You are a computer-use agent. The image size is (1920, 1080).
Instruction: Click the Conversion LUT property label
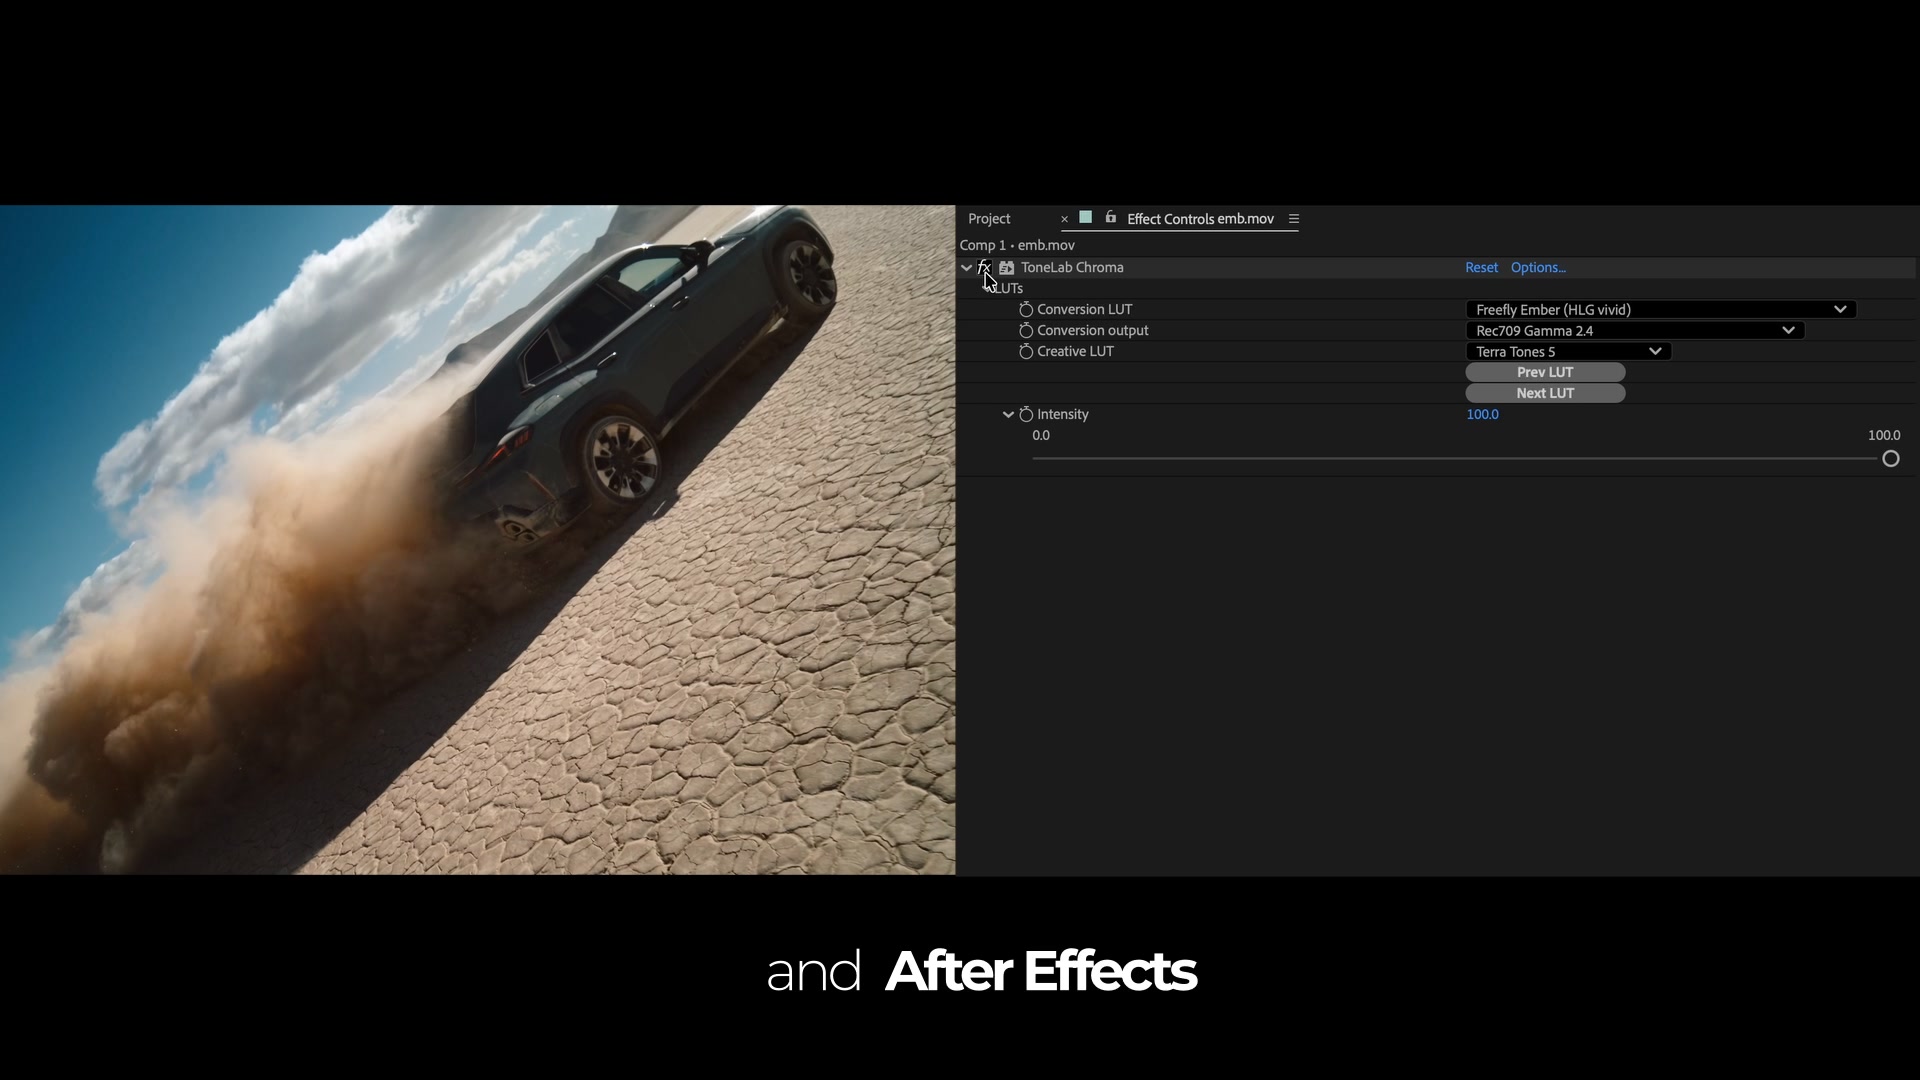[x=1084, y=310]
